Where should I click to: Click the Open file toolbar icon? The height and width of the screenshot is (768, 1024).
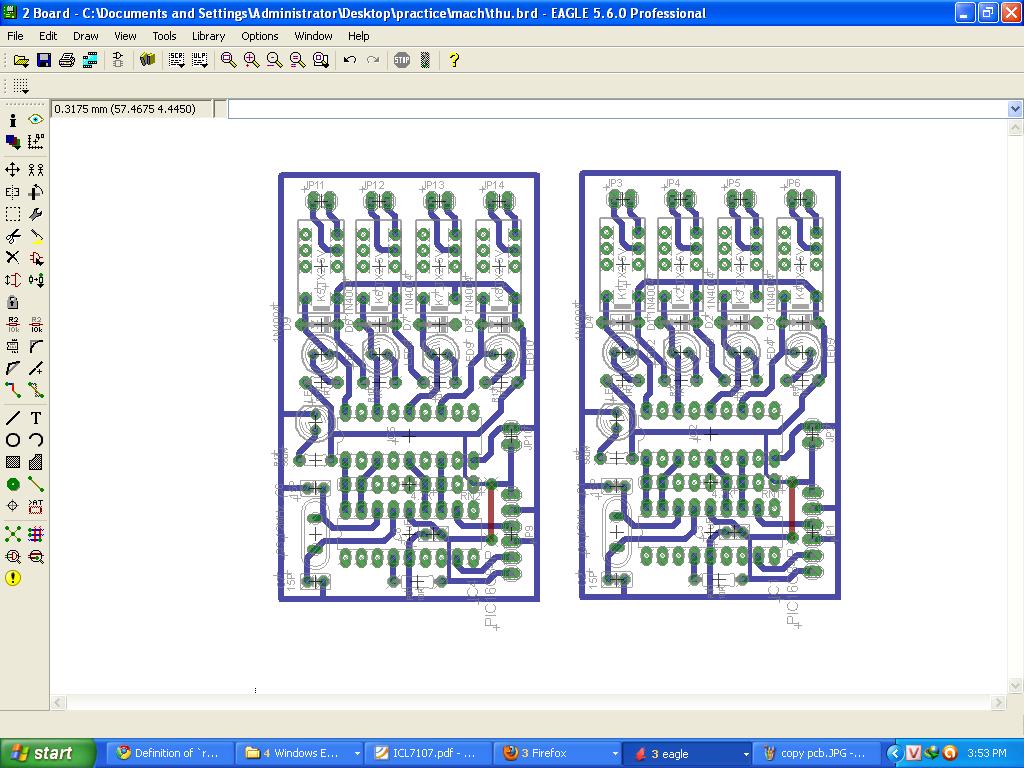tap(21, 60)
